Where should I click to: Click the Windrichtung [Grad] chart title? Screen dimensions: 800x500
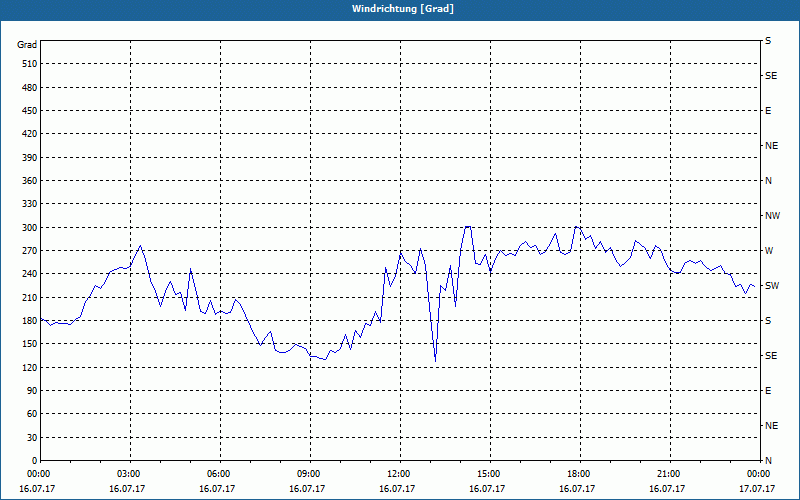coord(400,9)
